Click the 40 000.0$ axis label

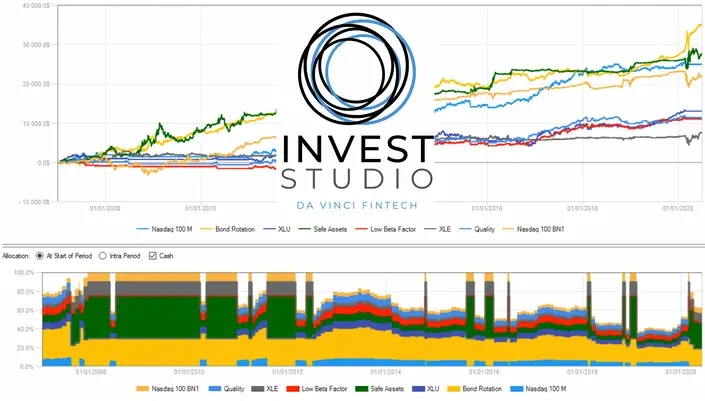(x=36, y=6)
